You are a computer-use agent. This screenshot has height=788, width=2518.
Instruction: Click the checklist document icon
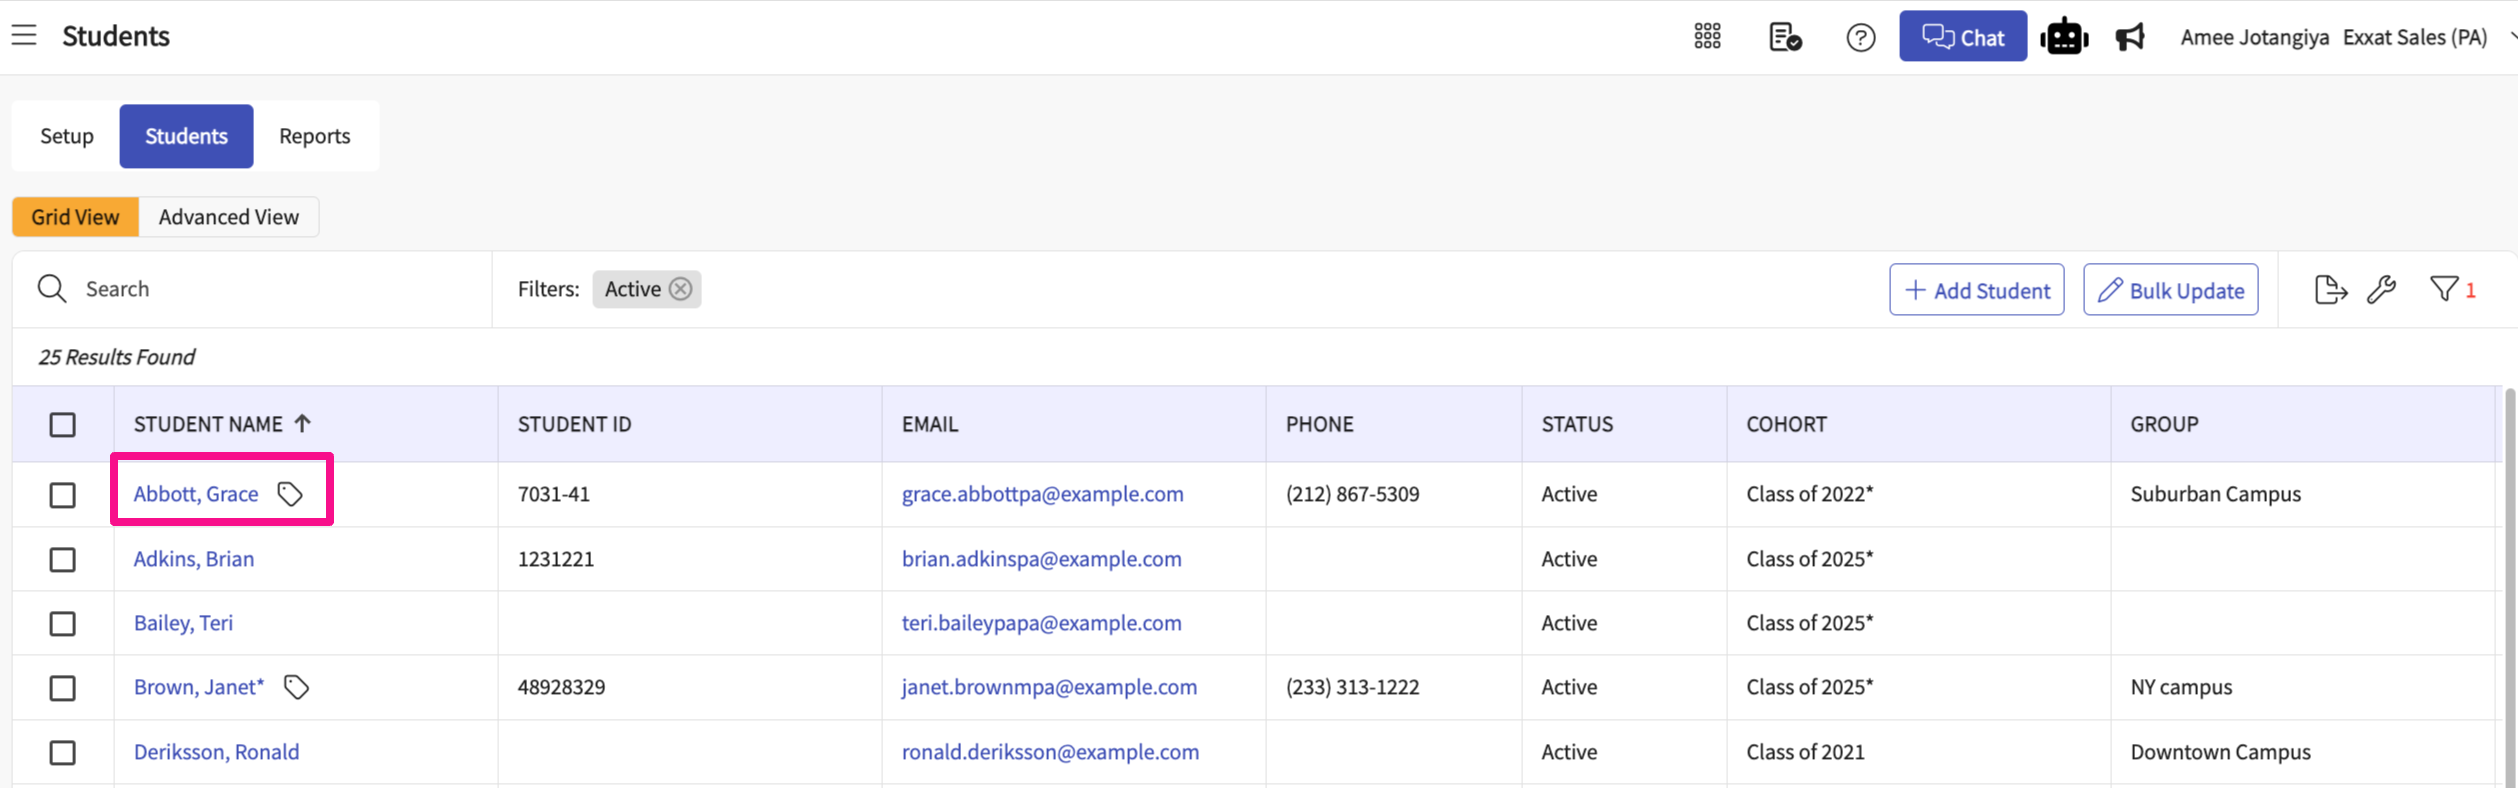pyautogui.click(x=1784, y=37)
